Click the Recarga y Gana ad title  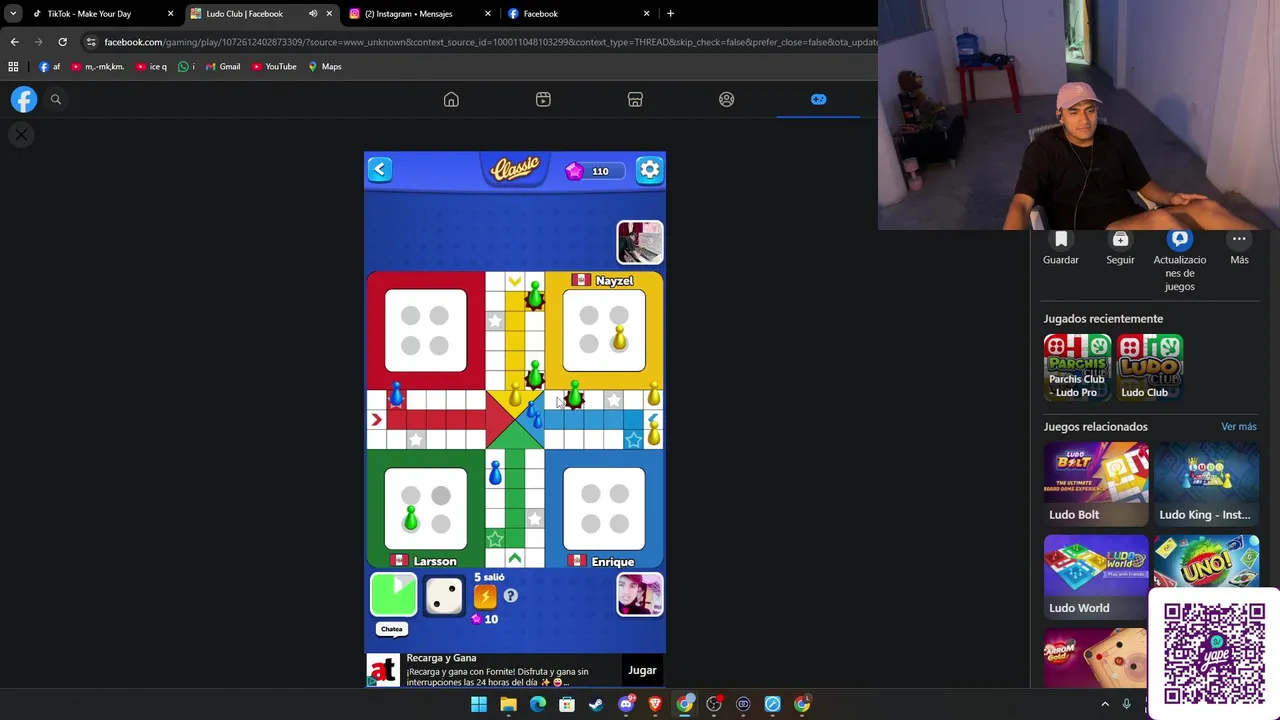[441, 658]
